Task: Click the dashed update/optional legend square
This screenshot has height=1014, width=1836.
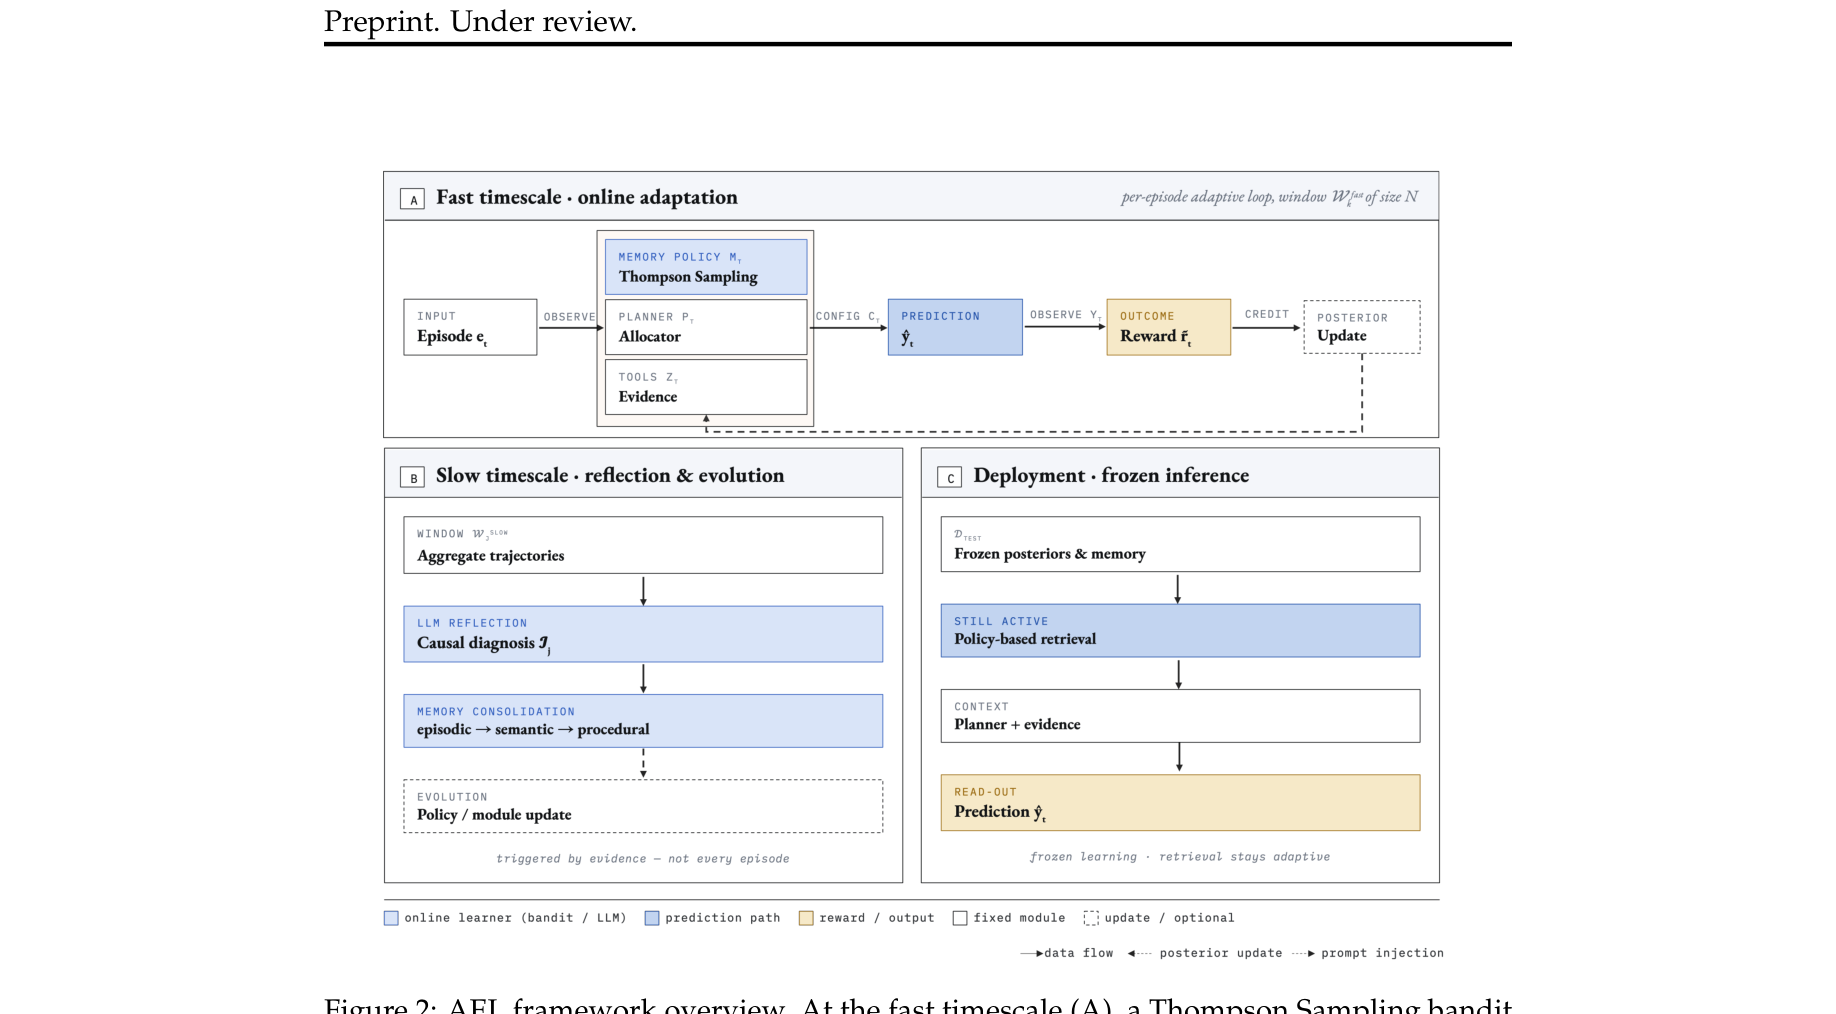Action: click(1091, 918)
